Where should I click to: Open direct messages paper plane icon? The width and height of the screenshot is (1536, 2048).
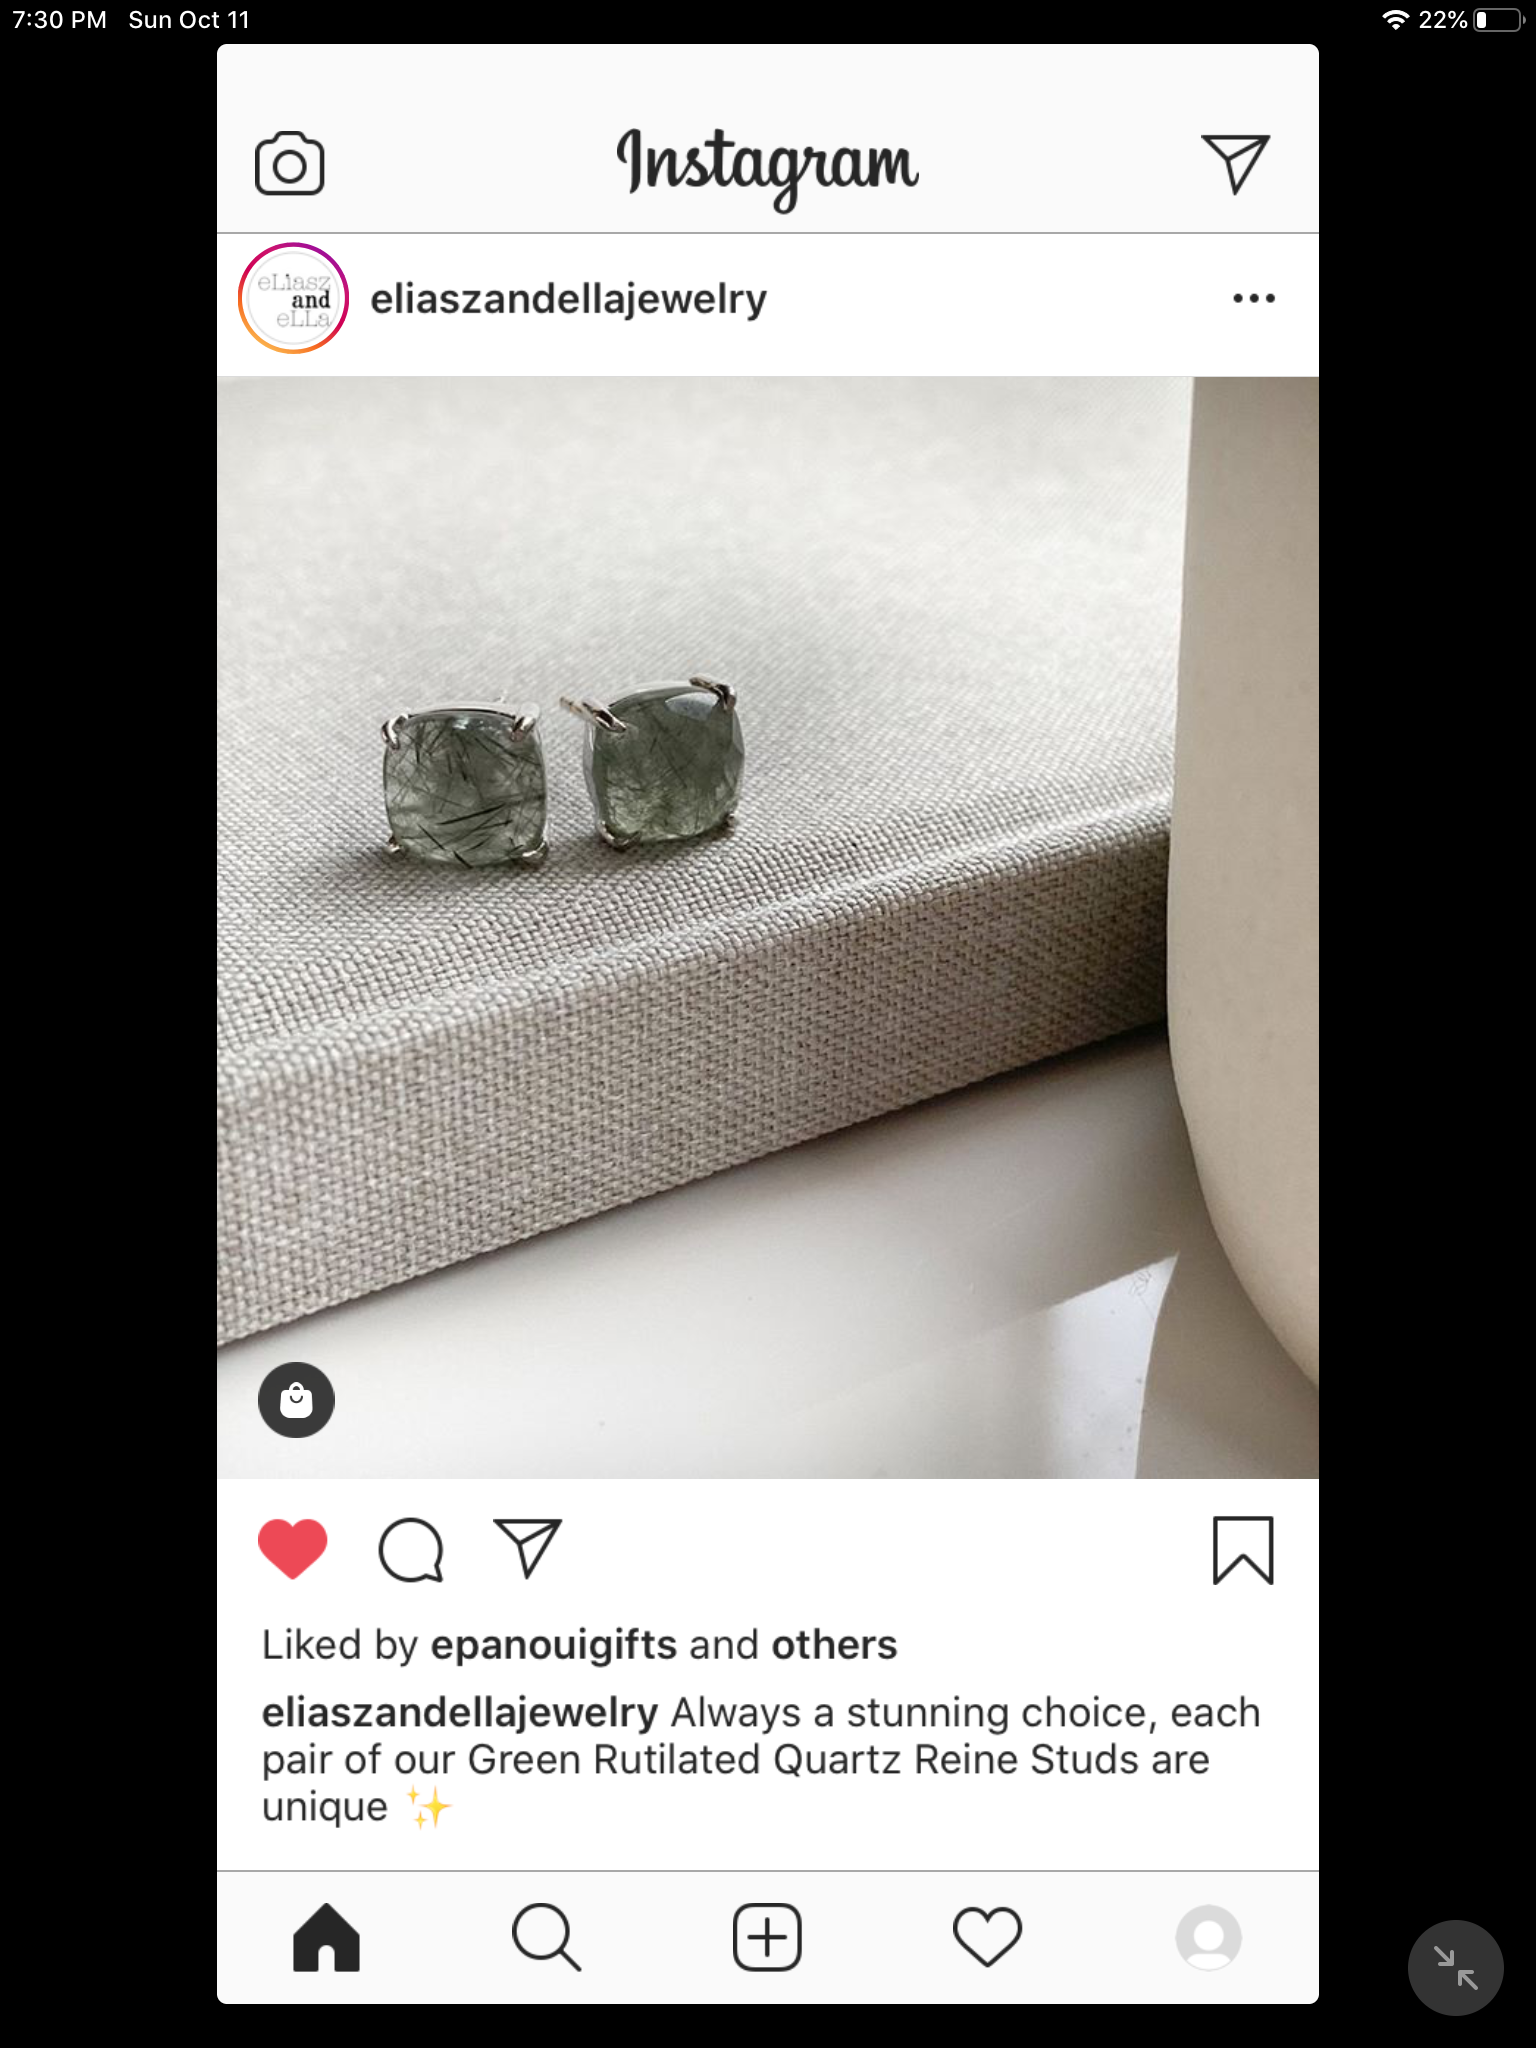1236,163
